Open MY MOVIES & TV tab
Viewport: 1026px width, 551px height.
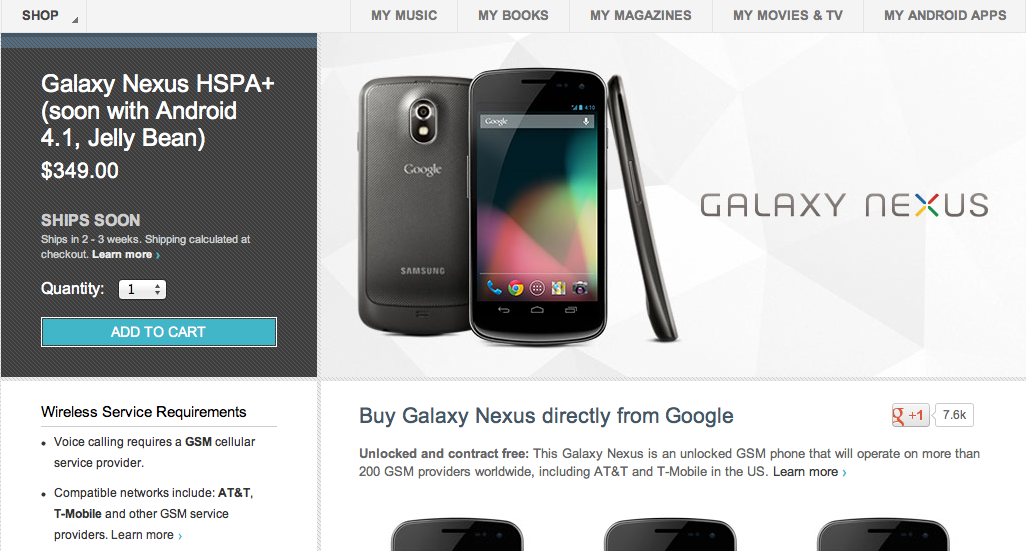pos(788,16)
